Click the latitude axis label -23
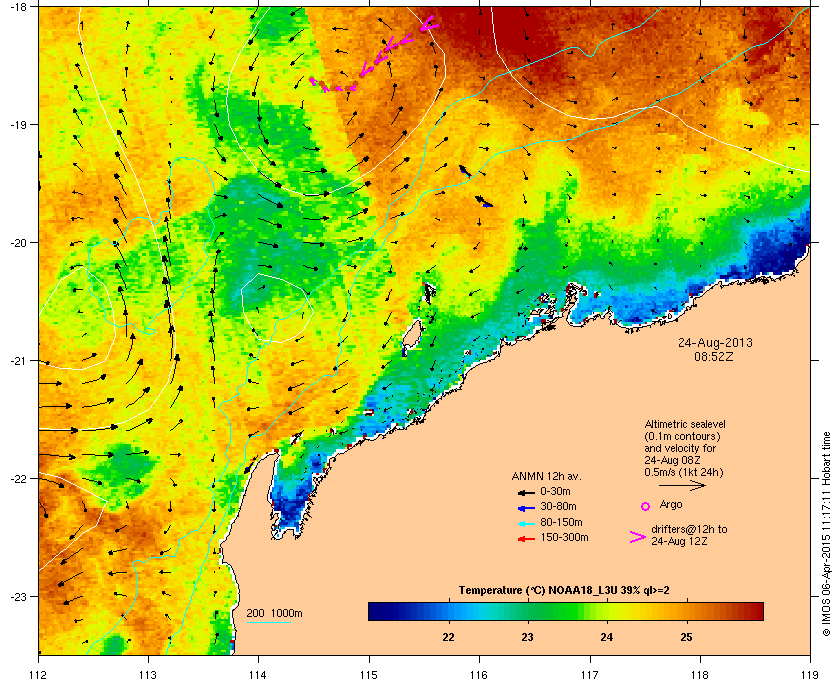This screenshot has height=680, width=840. (x=18, y=596)
